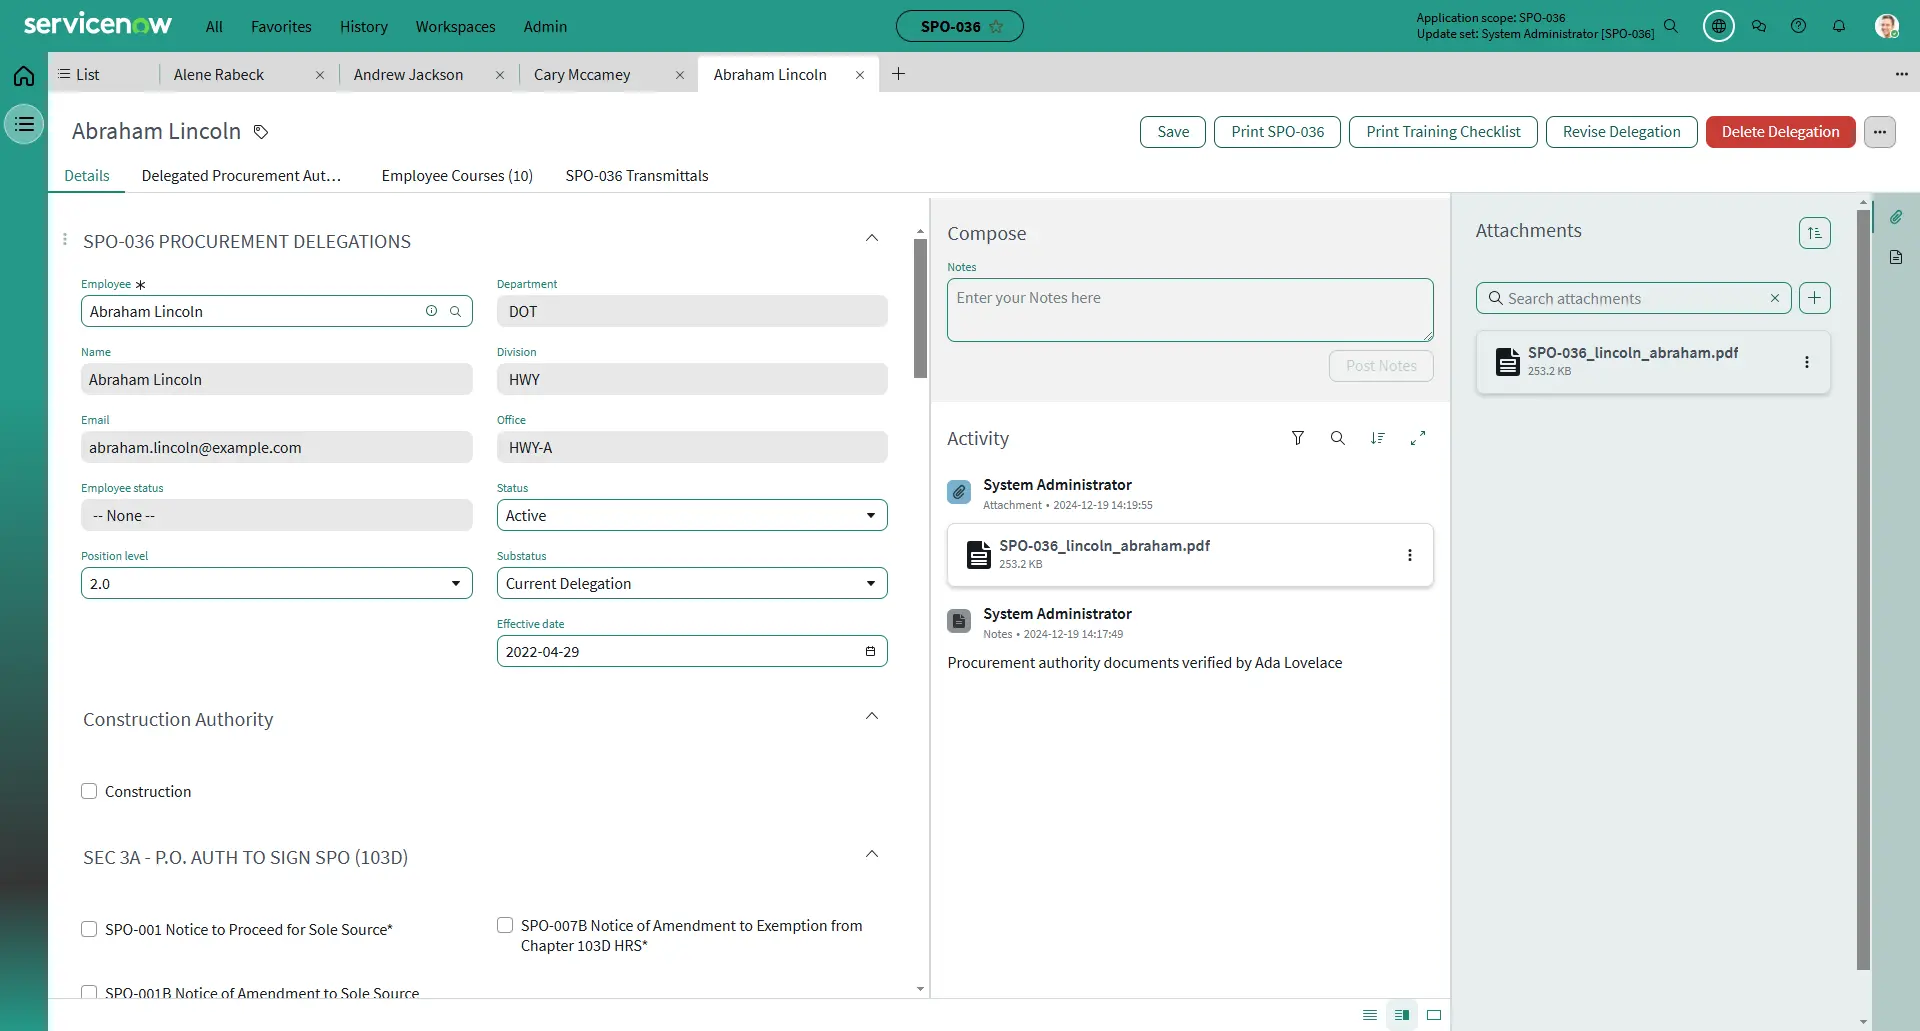Viewport: 1920px width, 1031px height.
Task: Check the Construction checkbox
Action: (x=89, y=791)
